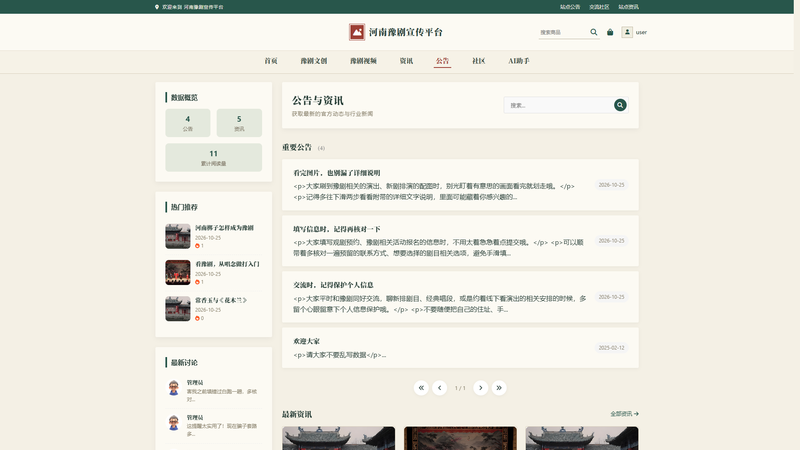Click the 热门推荐 section heading
800x450 pixels.
(184, 207)
